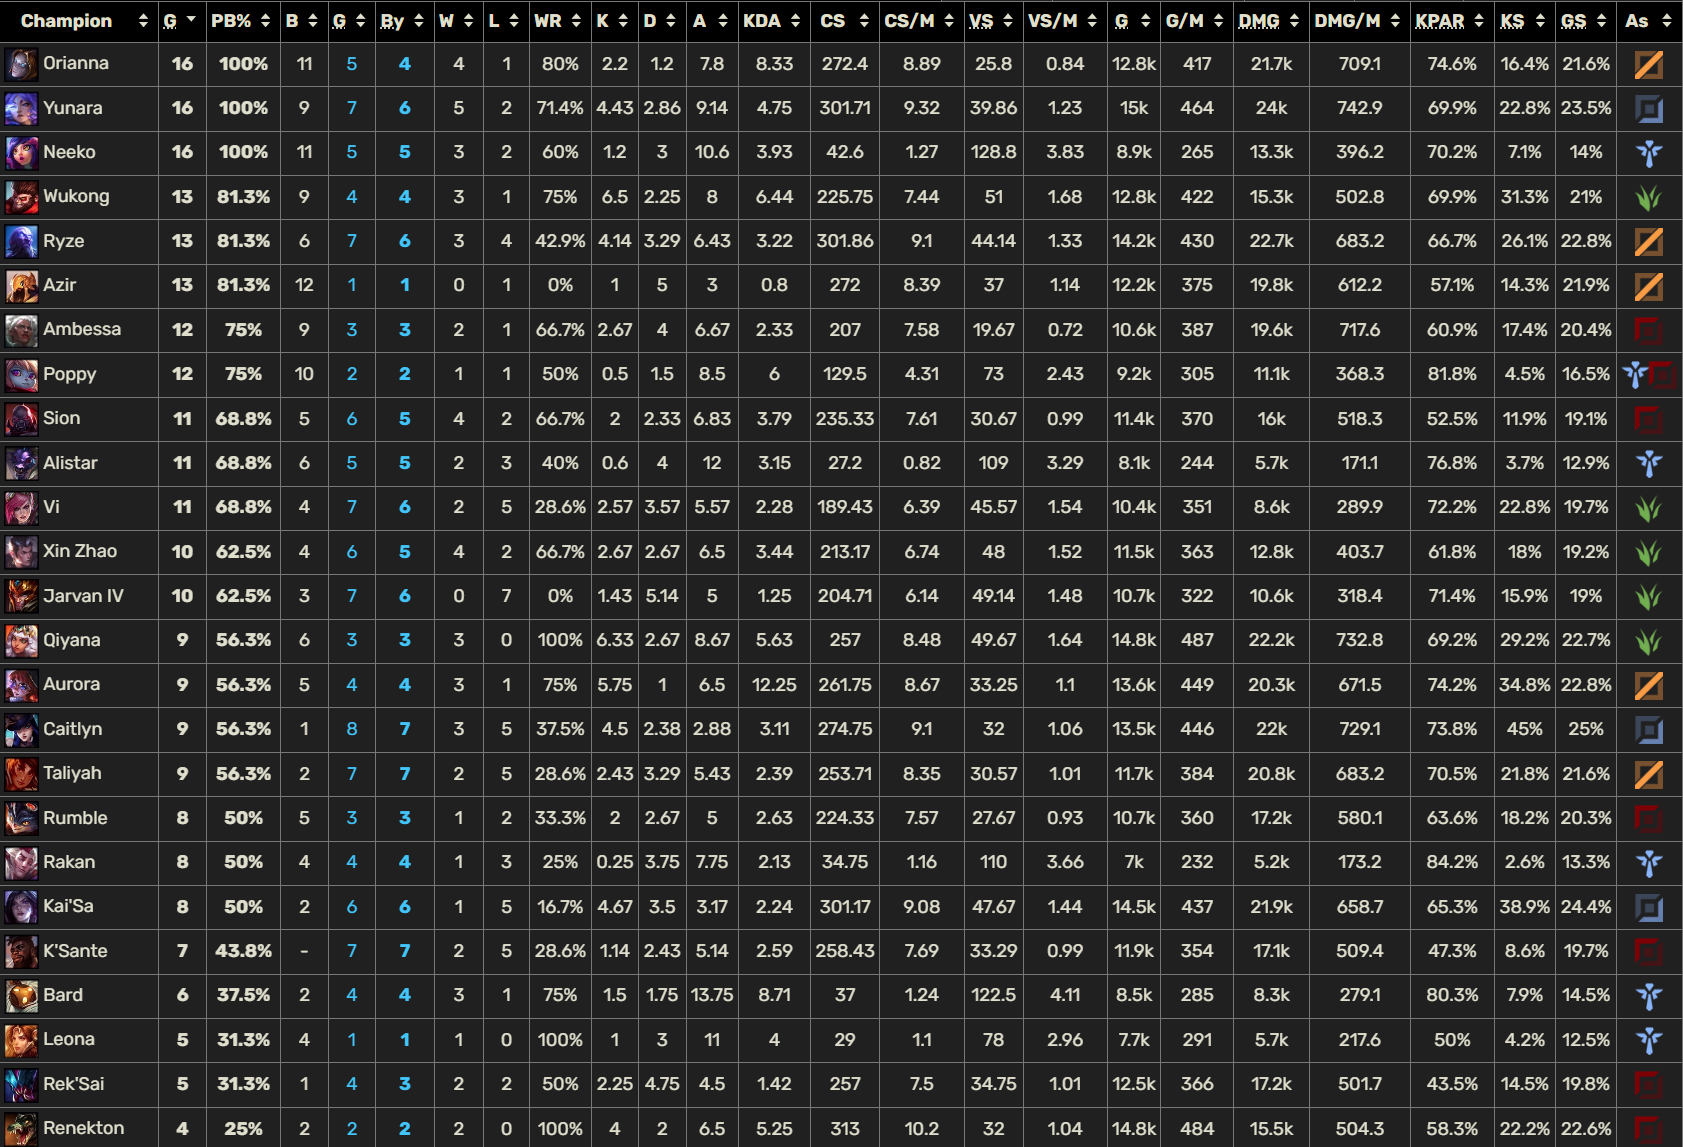The image size is (1683, 1147).
Task: Click the mid lane role icon for Orianna
Action: (1649, 64)
